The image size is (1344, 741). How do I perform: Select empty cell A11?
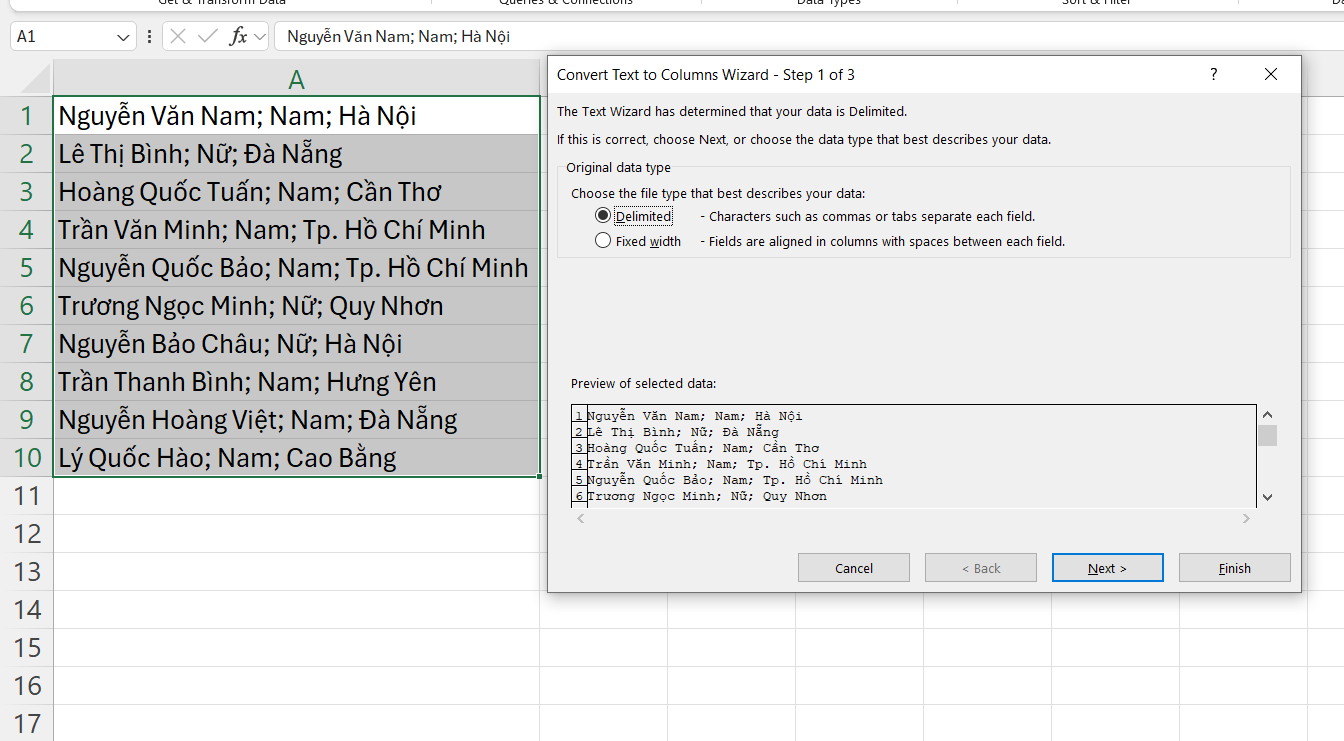pos(295,495)
